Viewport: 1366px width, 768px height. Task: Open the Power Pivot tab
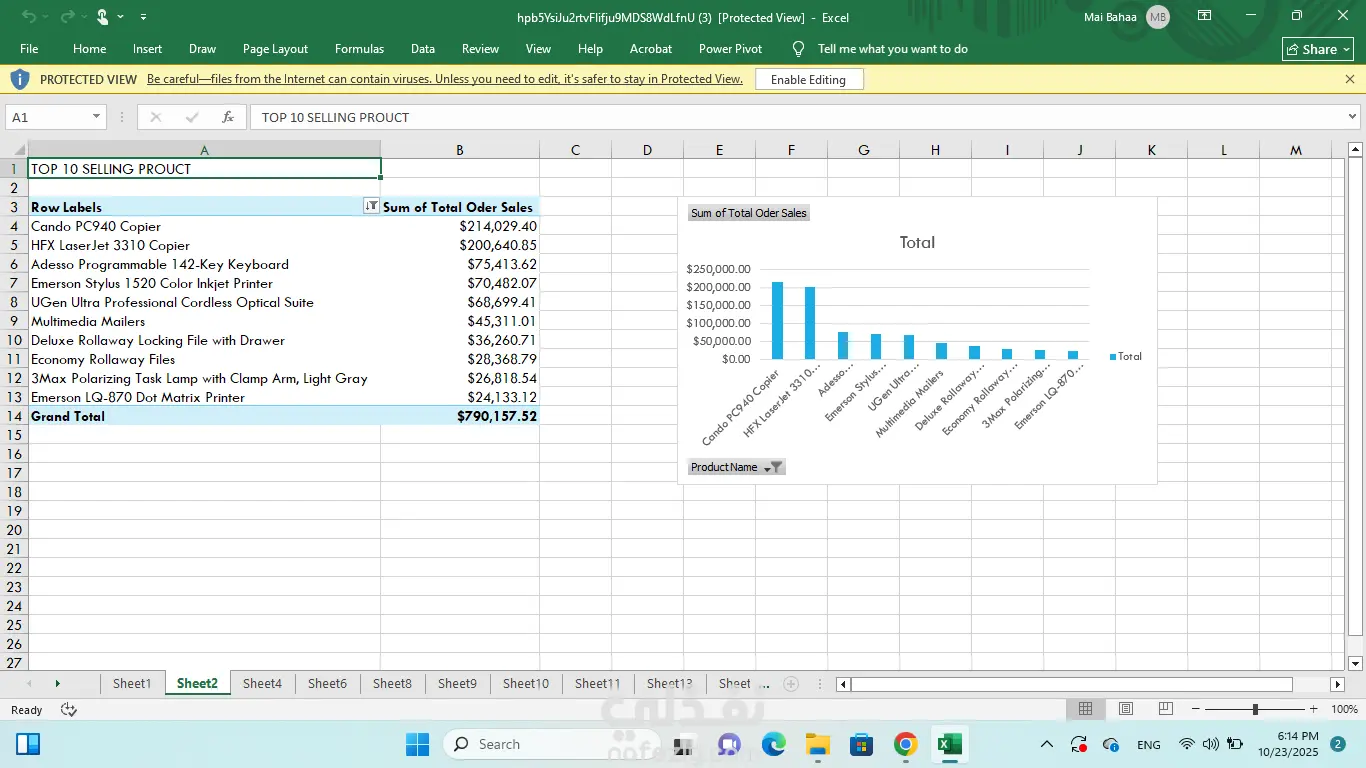tap(730, 49)
